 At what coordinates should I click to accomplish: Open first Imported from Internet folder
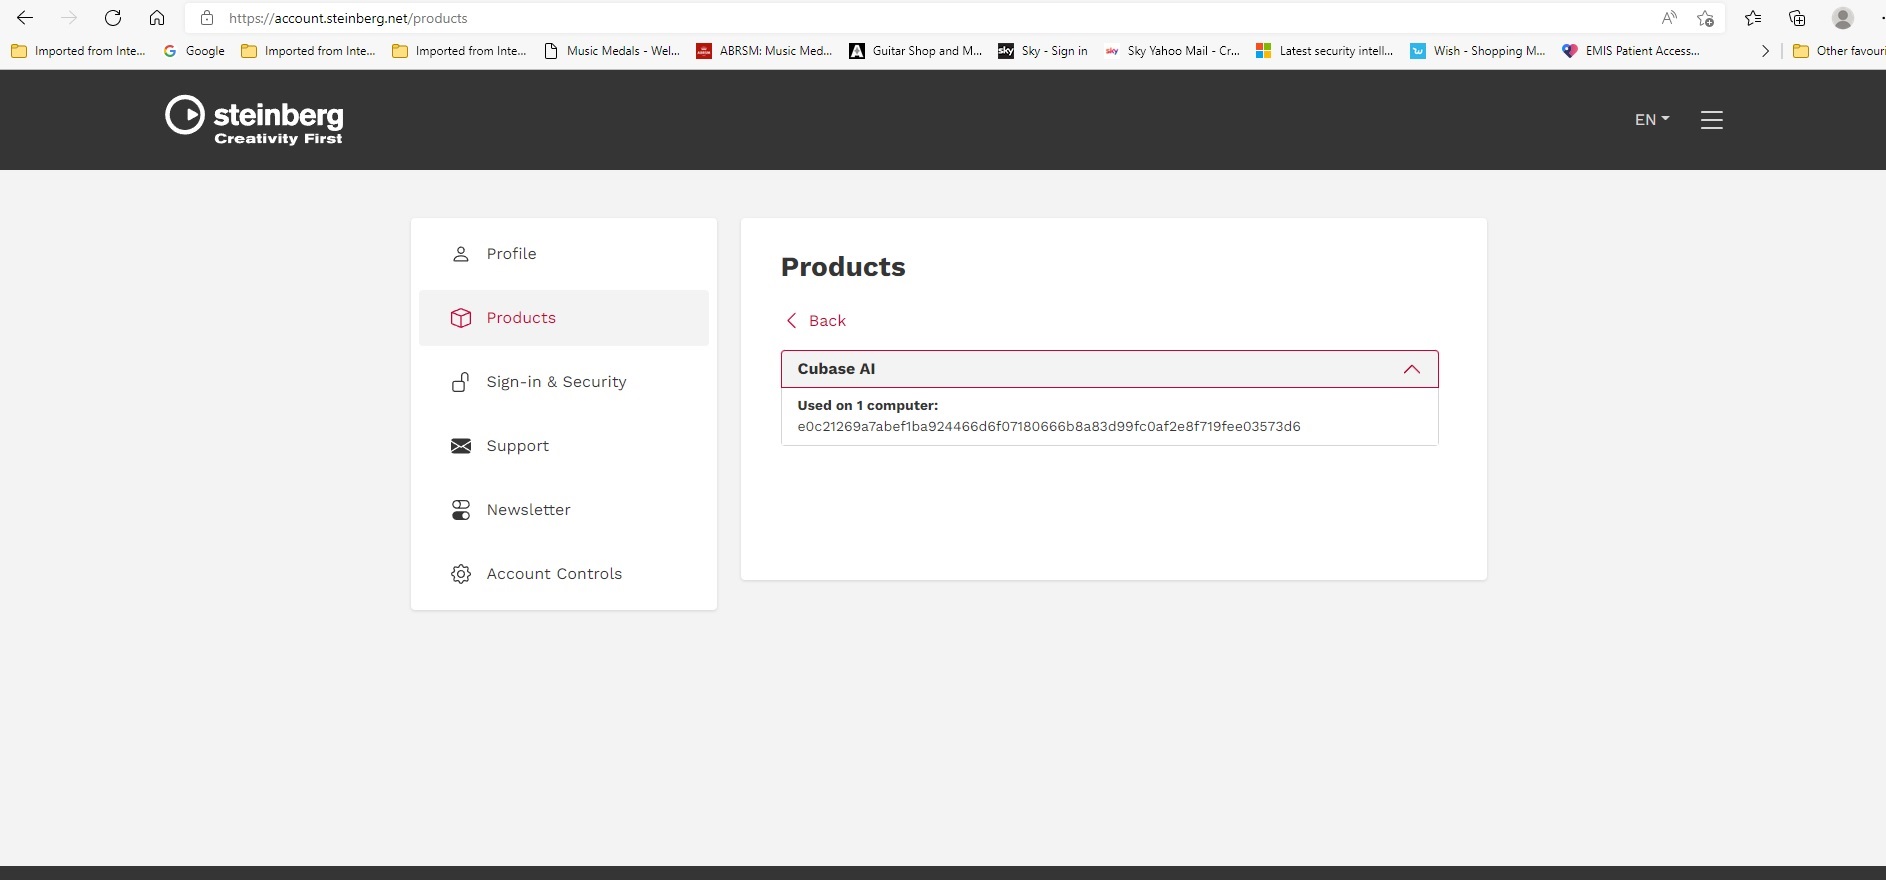click(x=78, y=51)
